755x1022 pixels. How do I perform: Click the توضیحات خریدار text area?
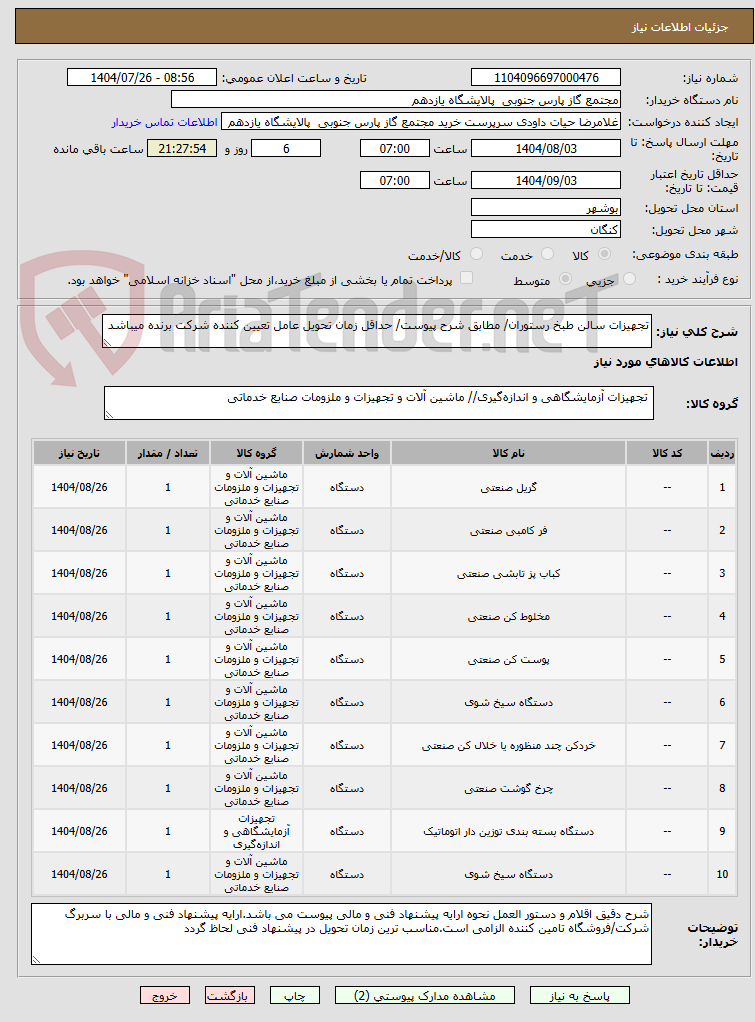(x=341, y=934)
